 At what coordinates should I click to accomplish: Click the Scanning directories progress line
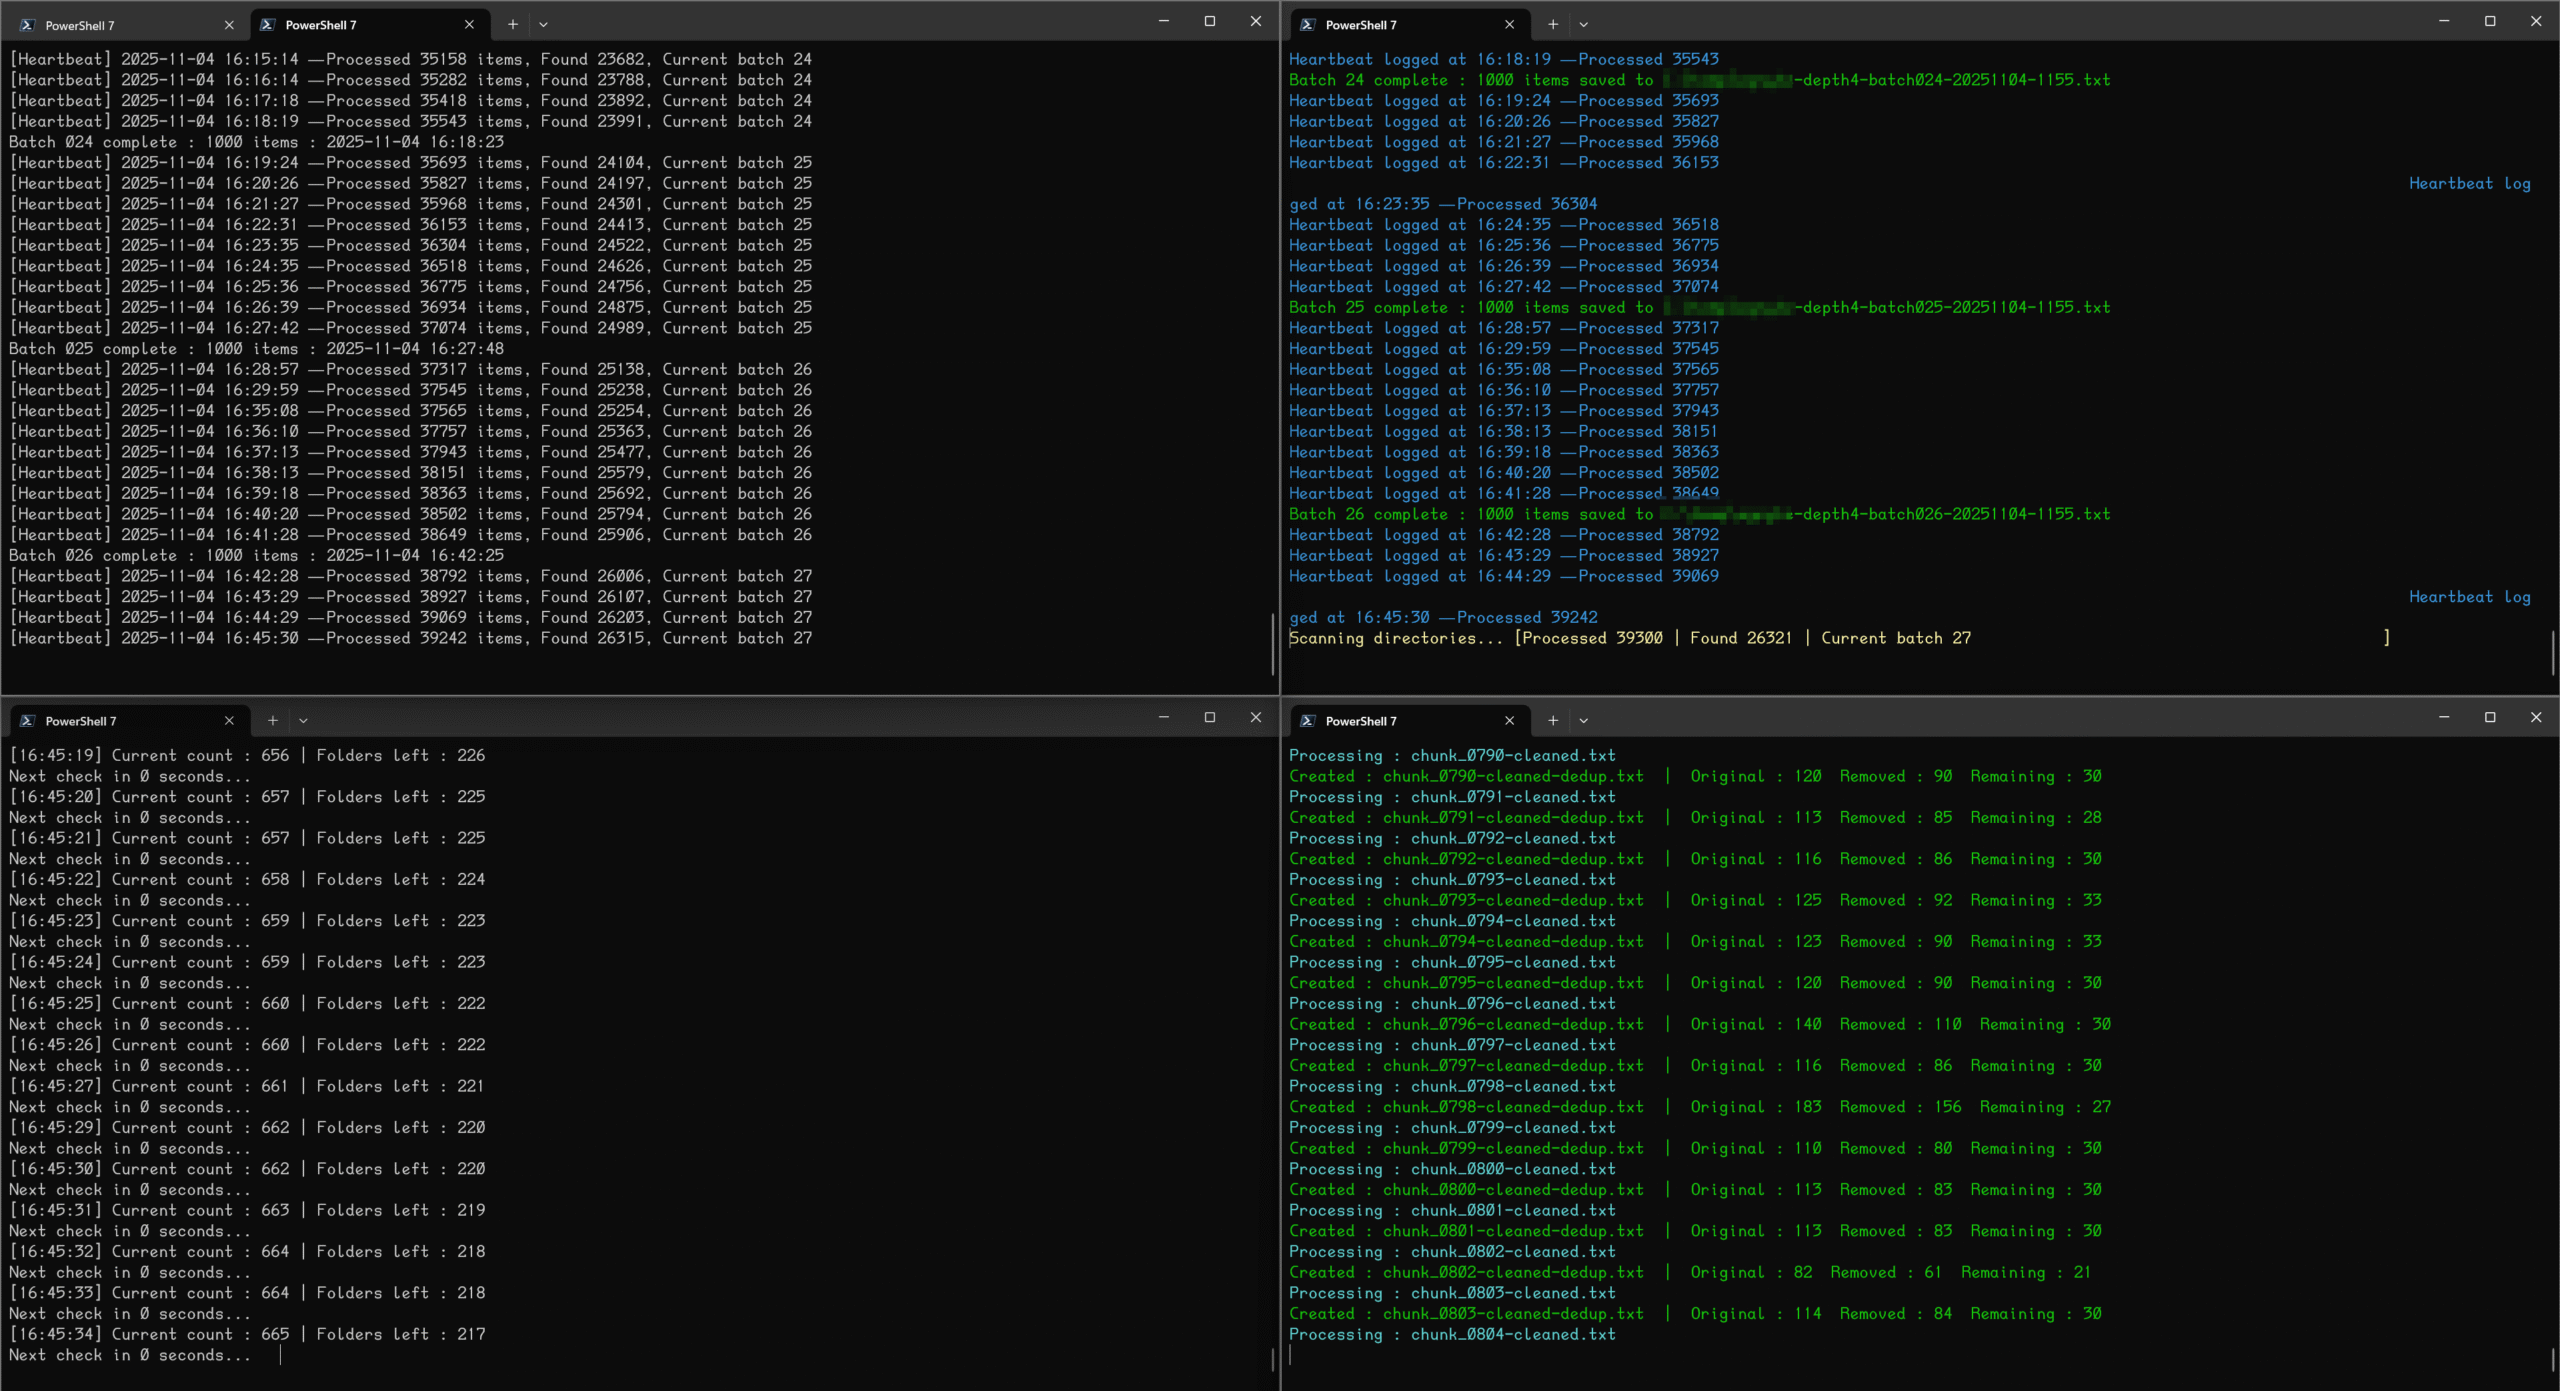tap(1630, 638)
